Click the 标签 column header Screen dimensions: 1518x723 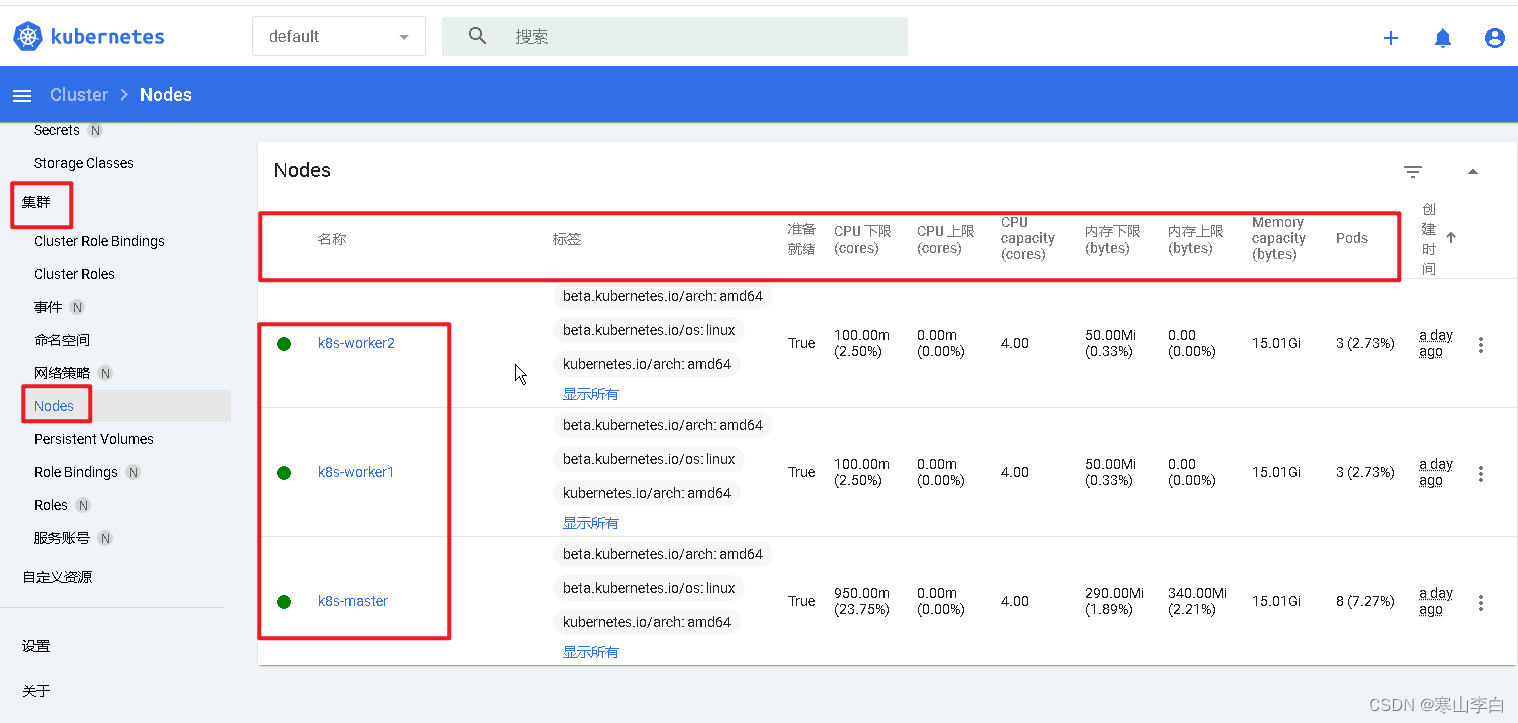click(567, 239)
